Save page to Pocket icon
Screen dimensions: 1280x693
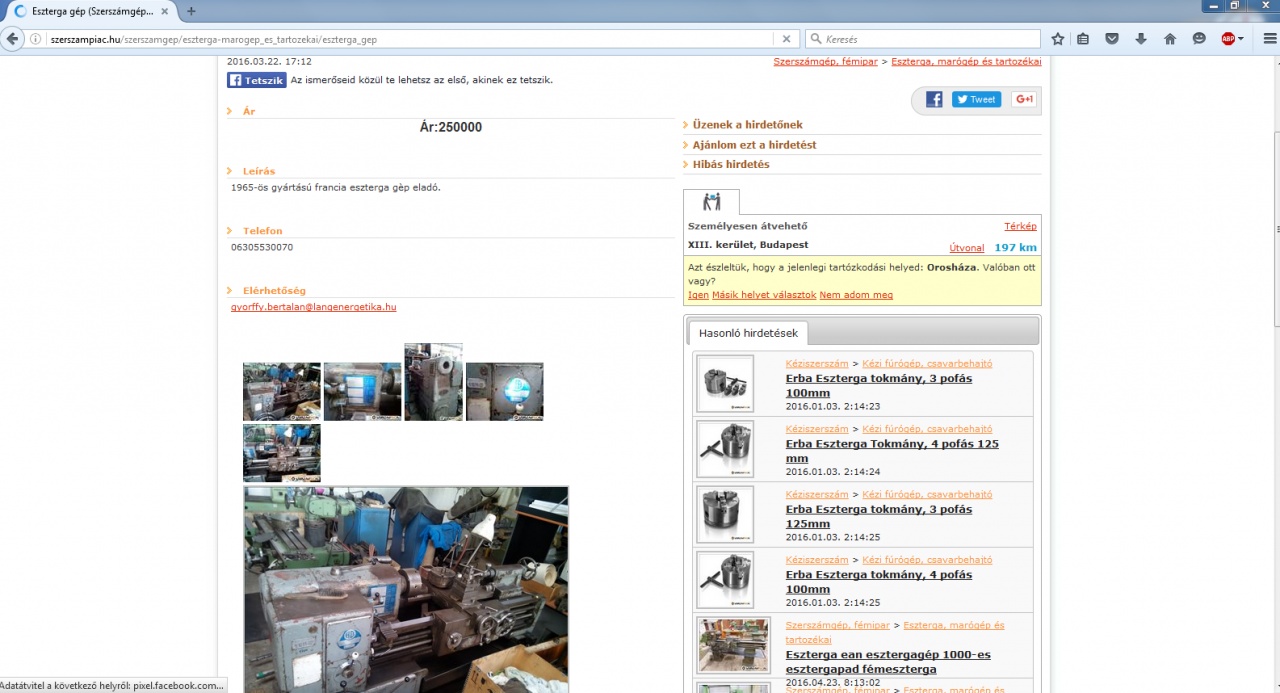[1112, 39]
